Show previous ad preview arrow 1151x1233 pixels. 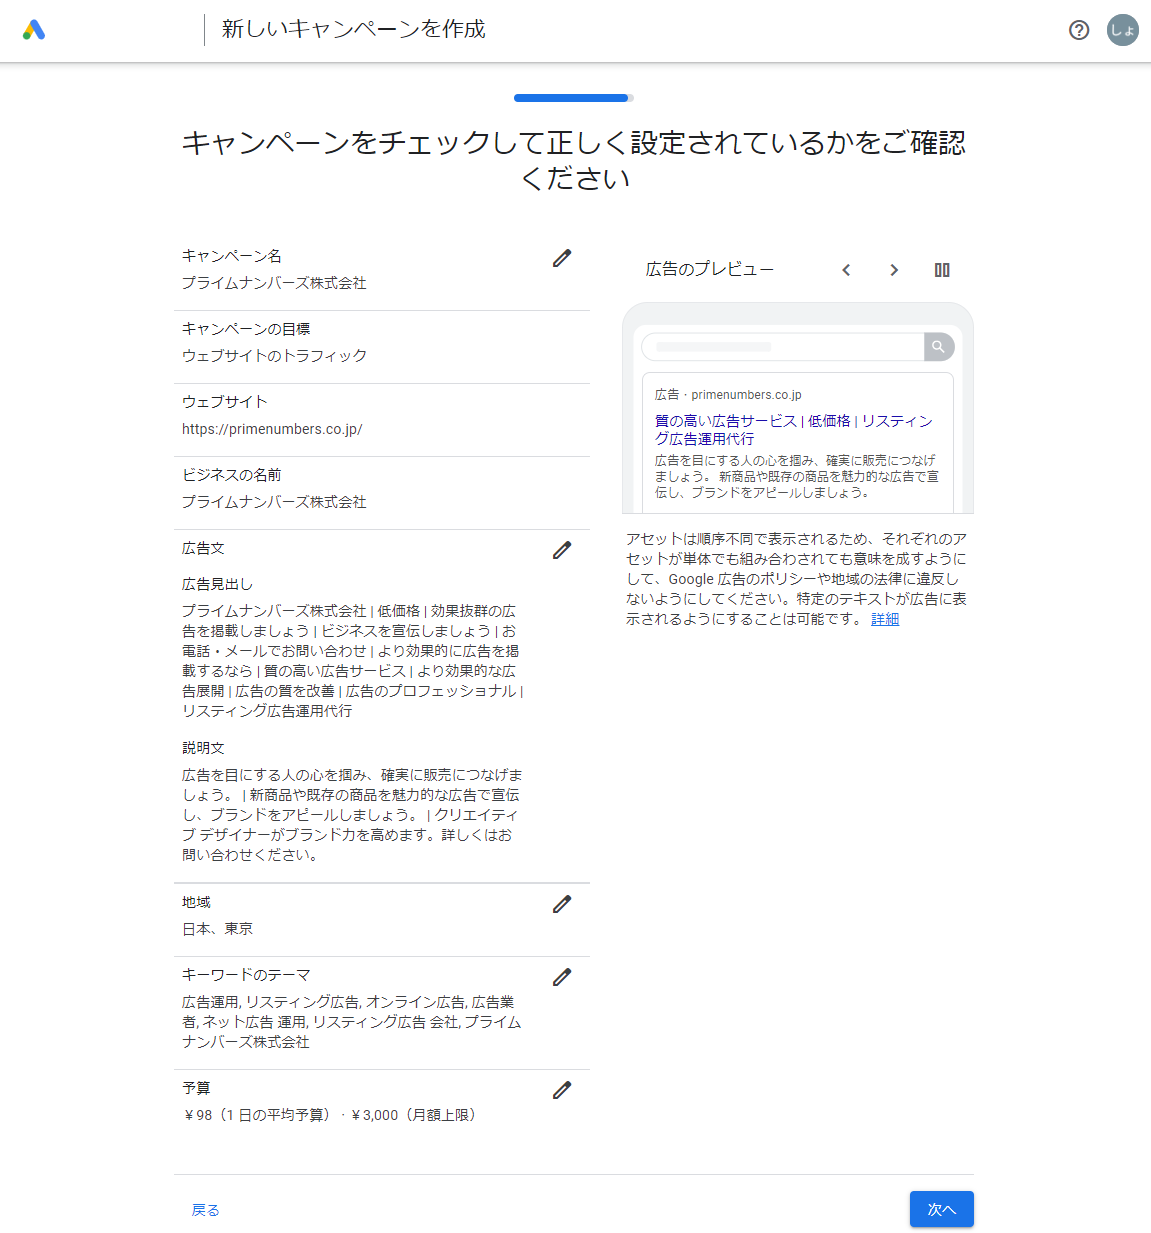tap(846, 270)
